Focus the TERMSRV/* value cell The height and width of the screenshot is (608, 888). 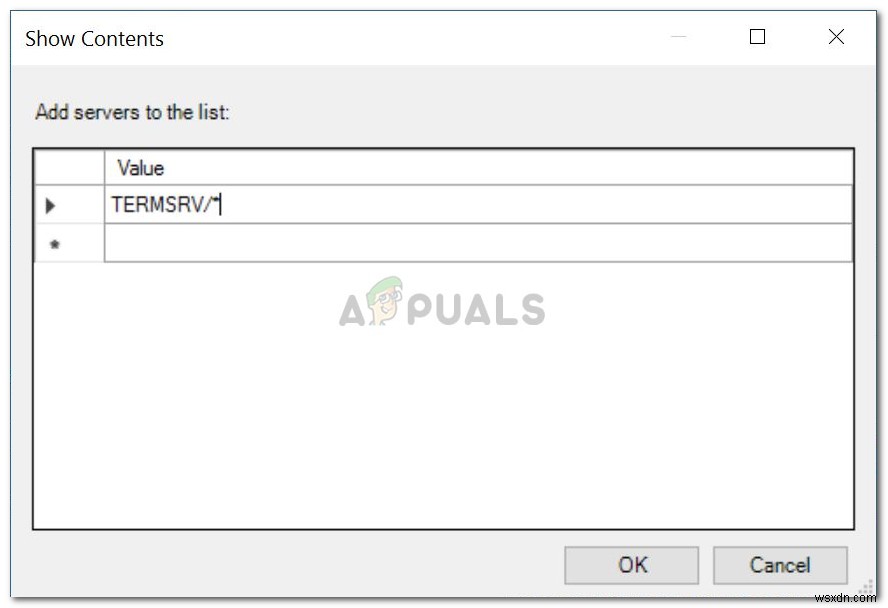click(479, 204)
